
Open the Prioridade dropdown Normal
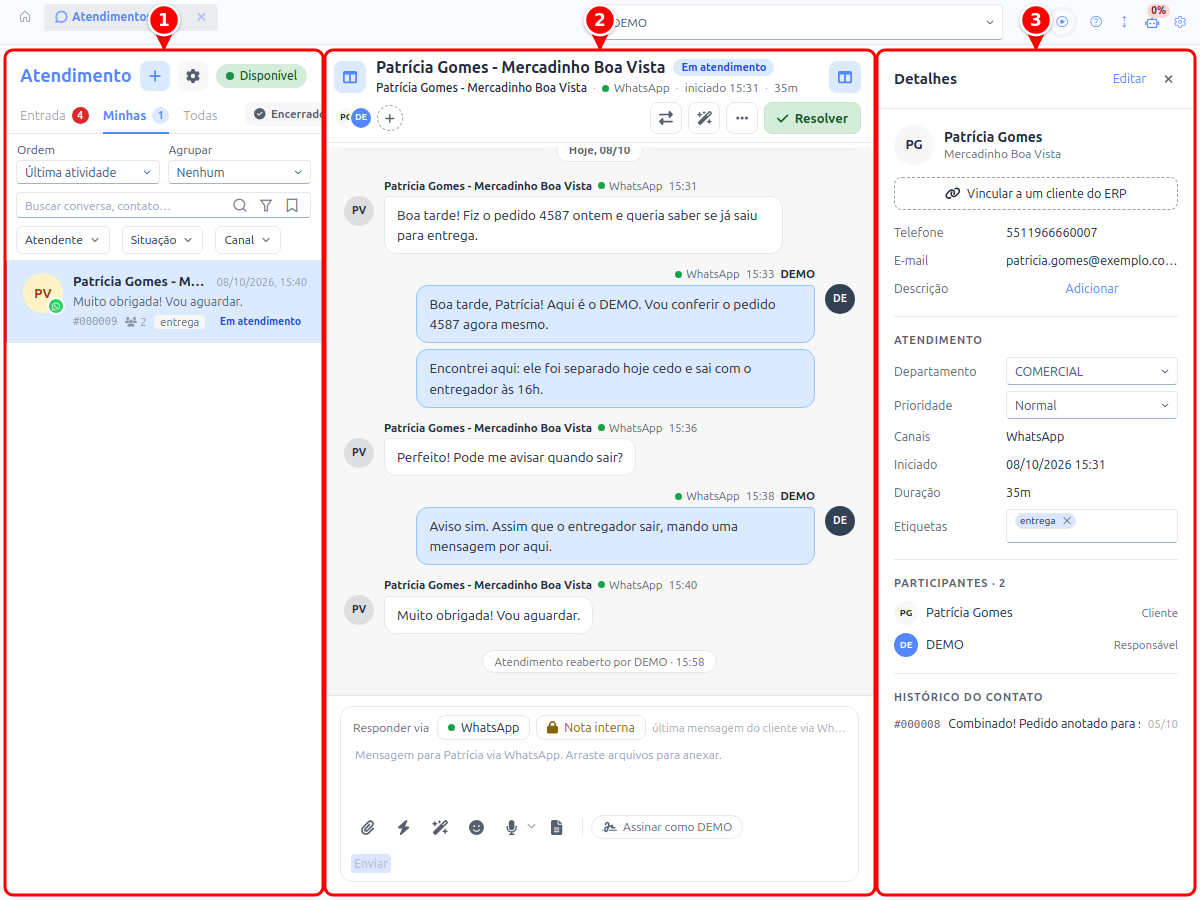coord(1092,405)
